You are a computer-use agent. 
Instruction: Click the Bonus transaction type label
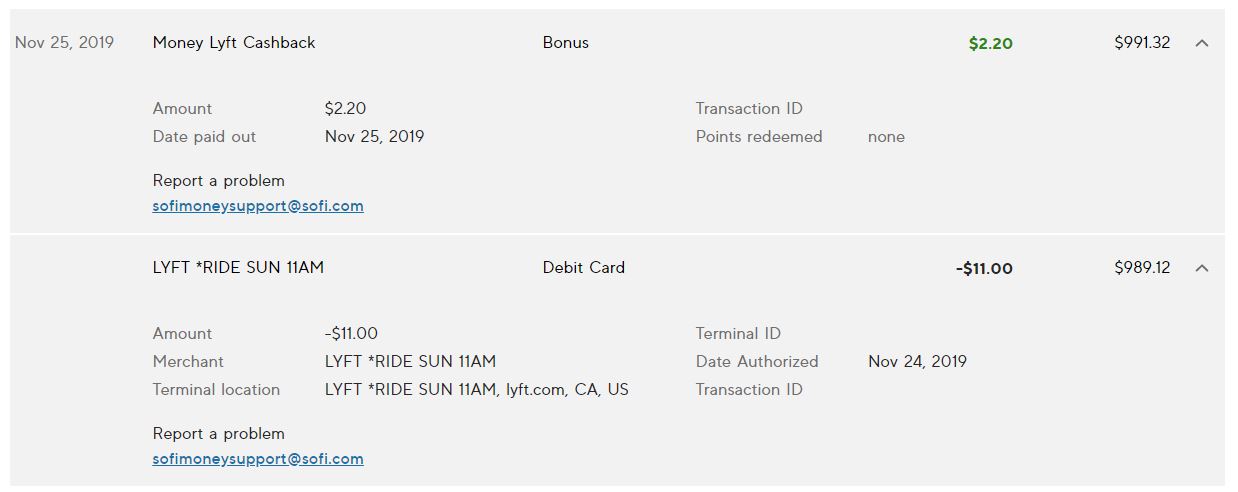tap(566, 43)
